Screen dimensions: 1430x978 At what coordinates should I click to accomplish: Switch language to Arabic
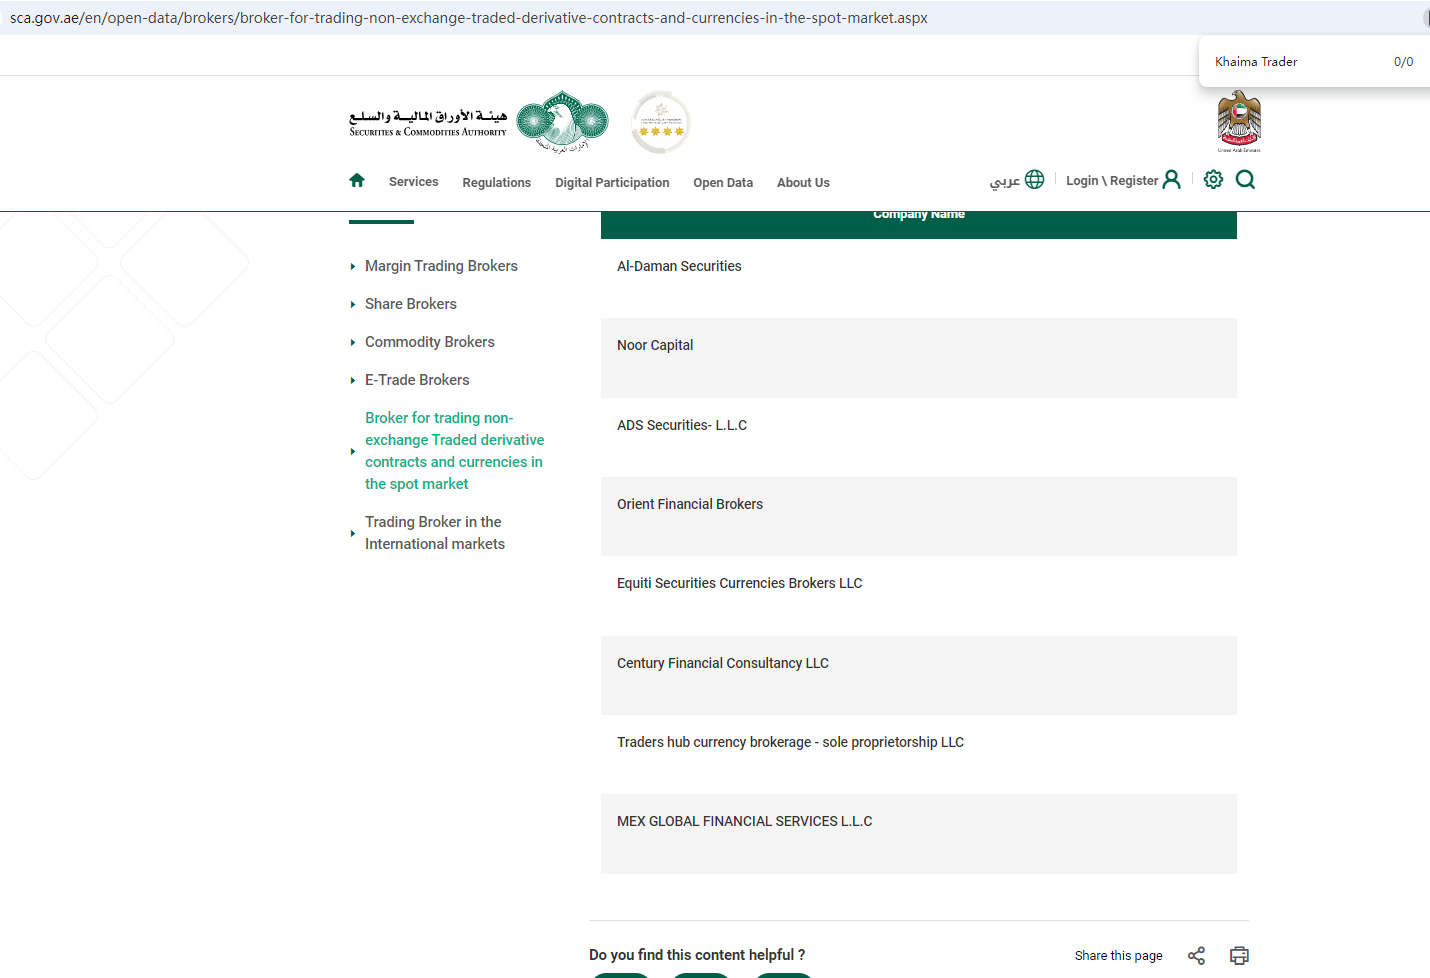(1005, 181)
